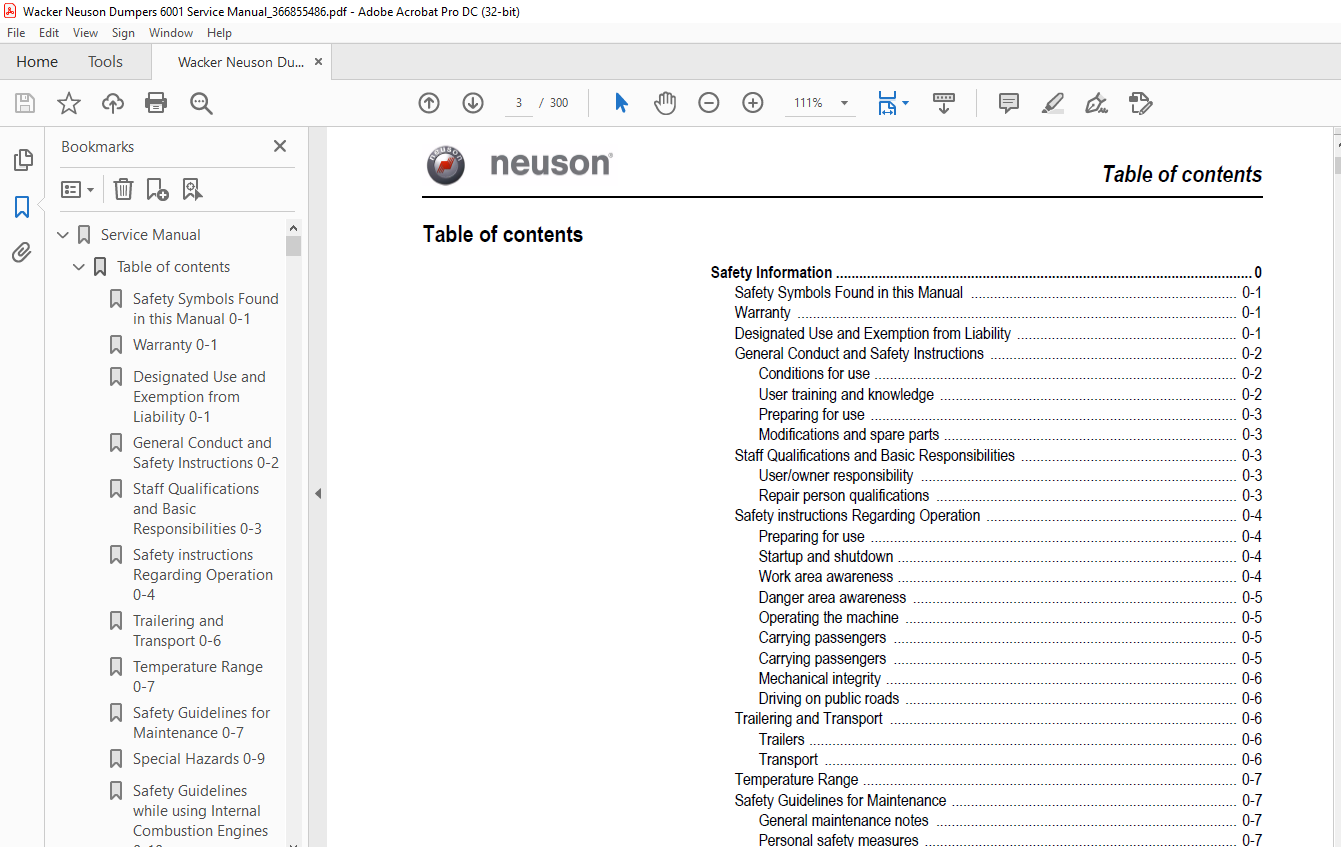Select the Highlight text pen tool
1341x847 pixels.
1052,103
